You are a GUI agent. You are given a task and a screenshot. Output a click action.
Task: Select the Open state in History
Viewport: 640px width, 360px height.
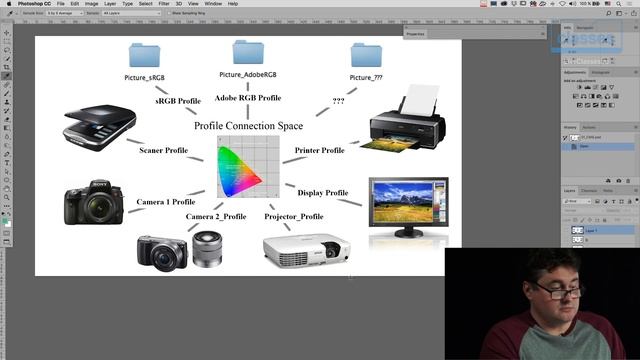[x=598, y=146]
